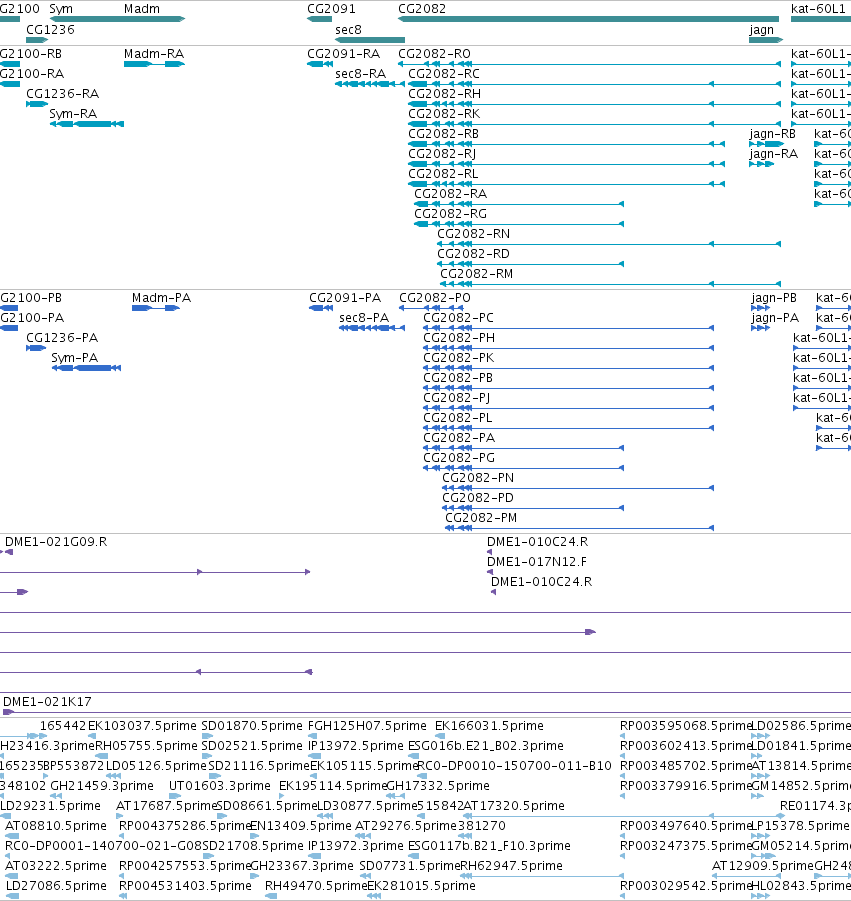Open EST EK166031.5prime
Image resolution: width=851 pixels, height=901 pixels.
tap(489, 726)
